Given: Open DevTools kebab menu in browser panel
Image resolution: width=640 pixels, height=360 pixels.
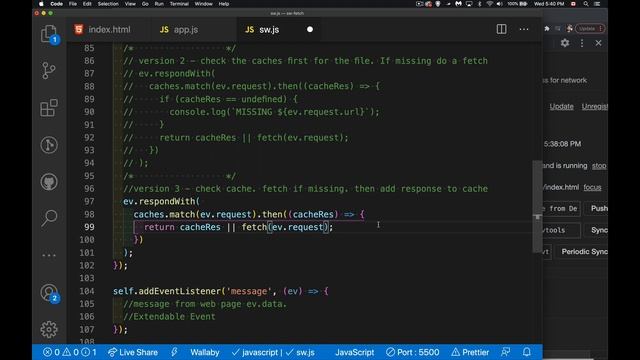Looking at the screenshot, I should tap(582, 43).
